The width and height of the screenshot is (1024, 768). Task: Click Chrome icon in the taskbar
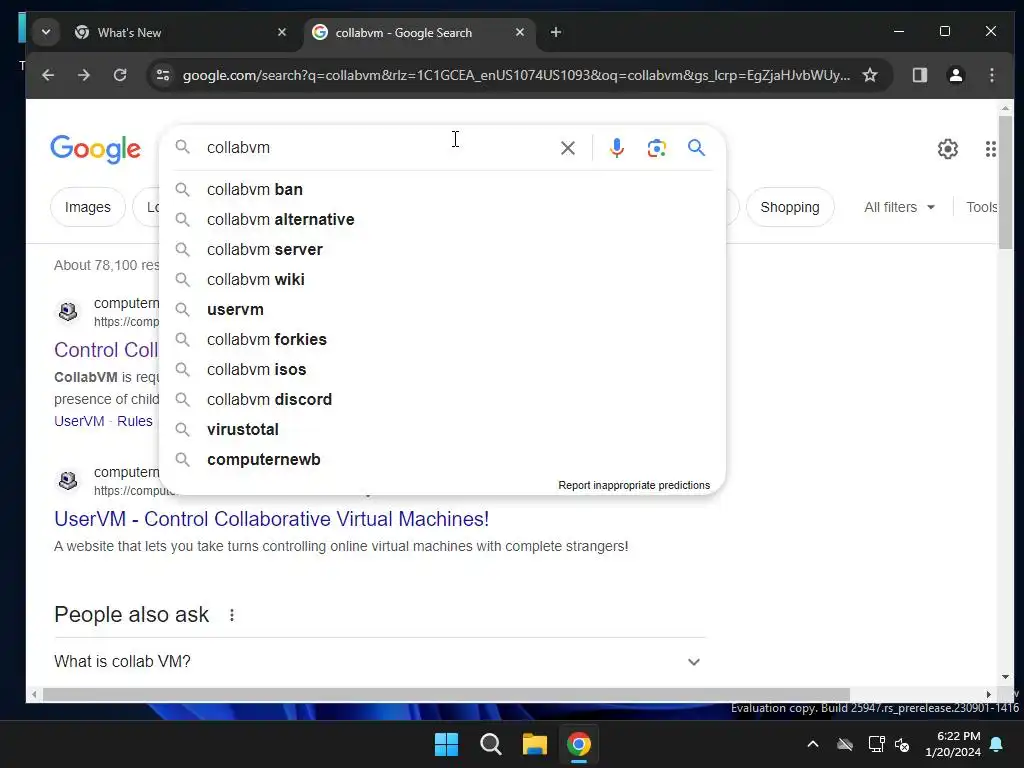pos(579,744)
